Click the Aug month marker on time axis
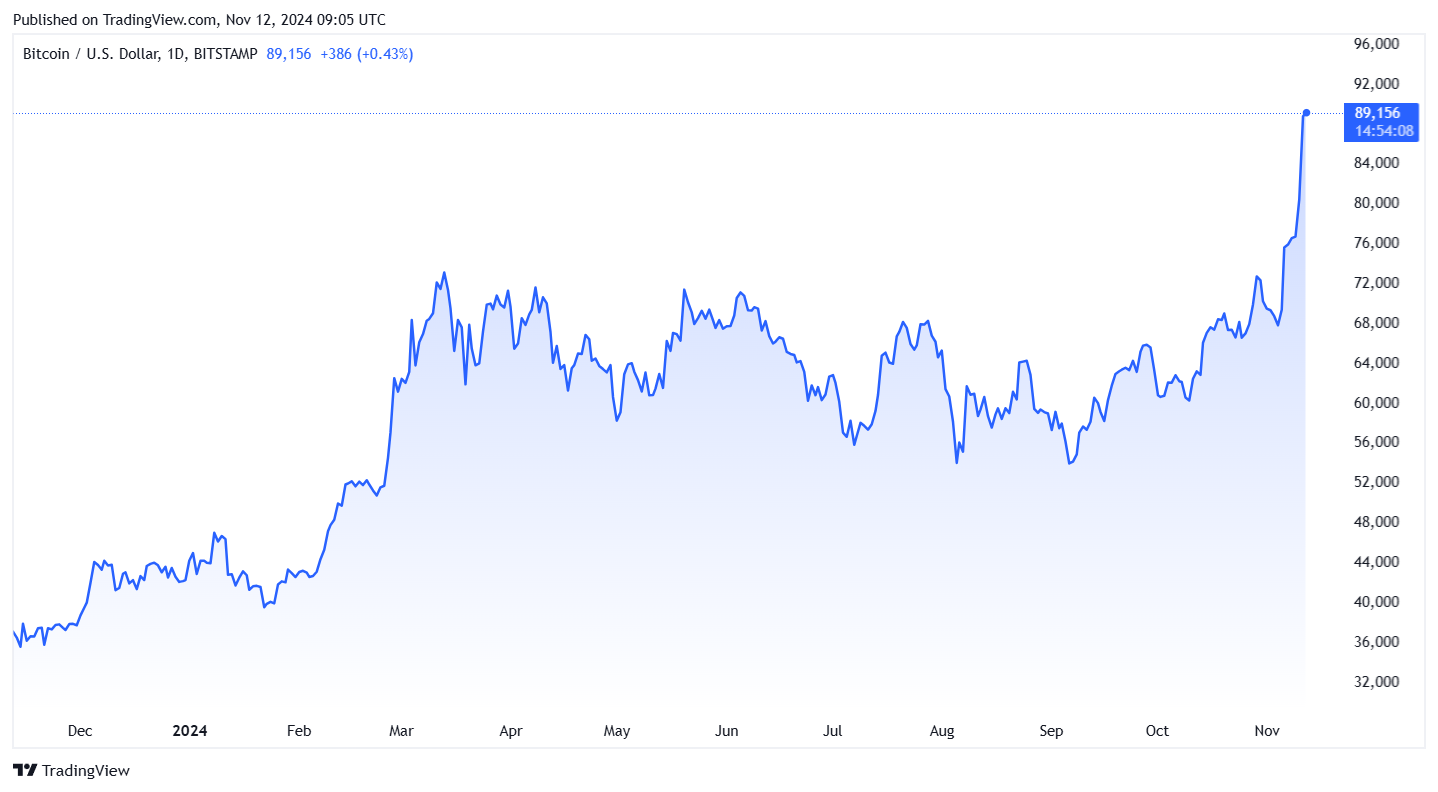This screenshot has width=1438, height=792. pos(942,731)
